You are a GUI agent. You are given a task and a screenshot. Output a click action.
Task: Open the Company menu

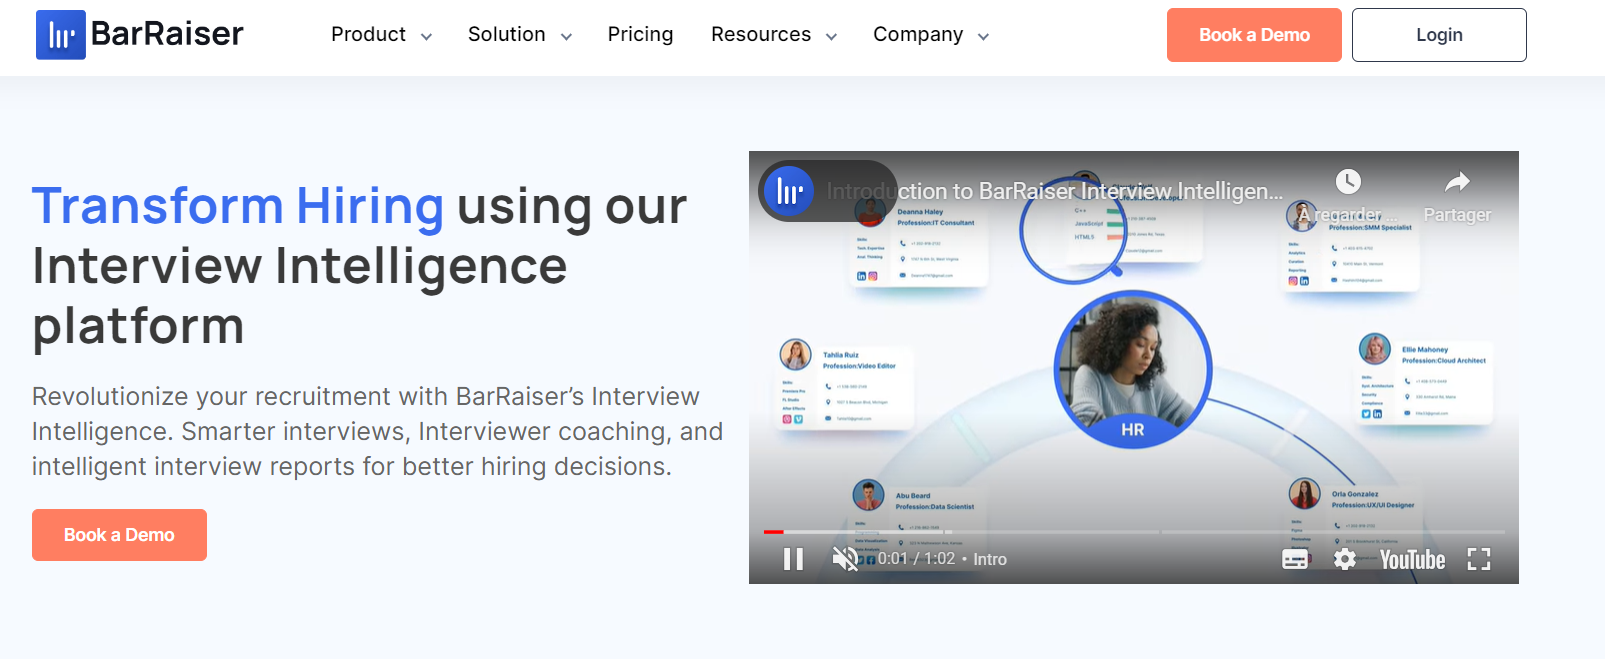(x=930, y=35)
